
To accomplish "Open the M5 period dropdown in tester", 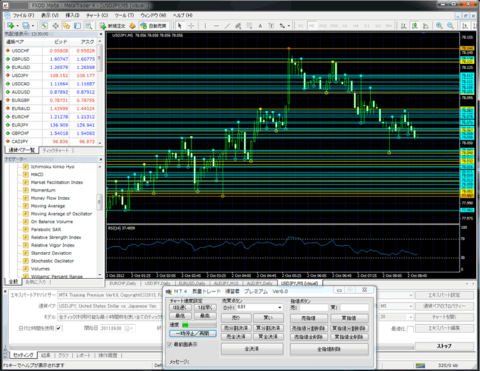I will (397, 306).
